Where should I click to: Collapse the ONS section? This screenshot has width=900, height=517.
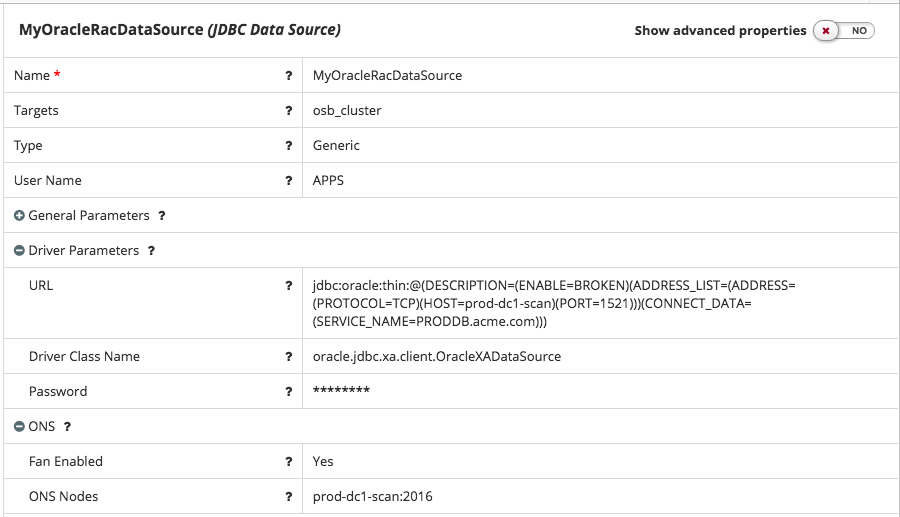pyautogui.click(x=19, y=427)
